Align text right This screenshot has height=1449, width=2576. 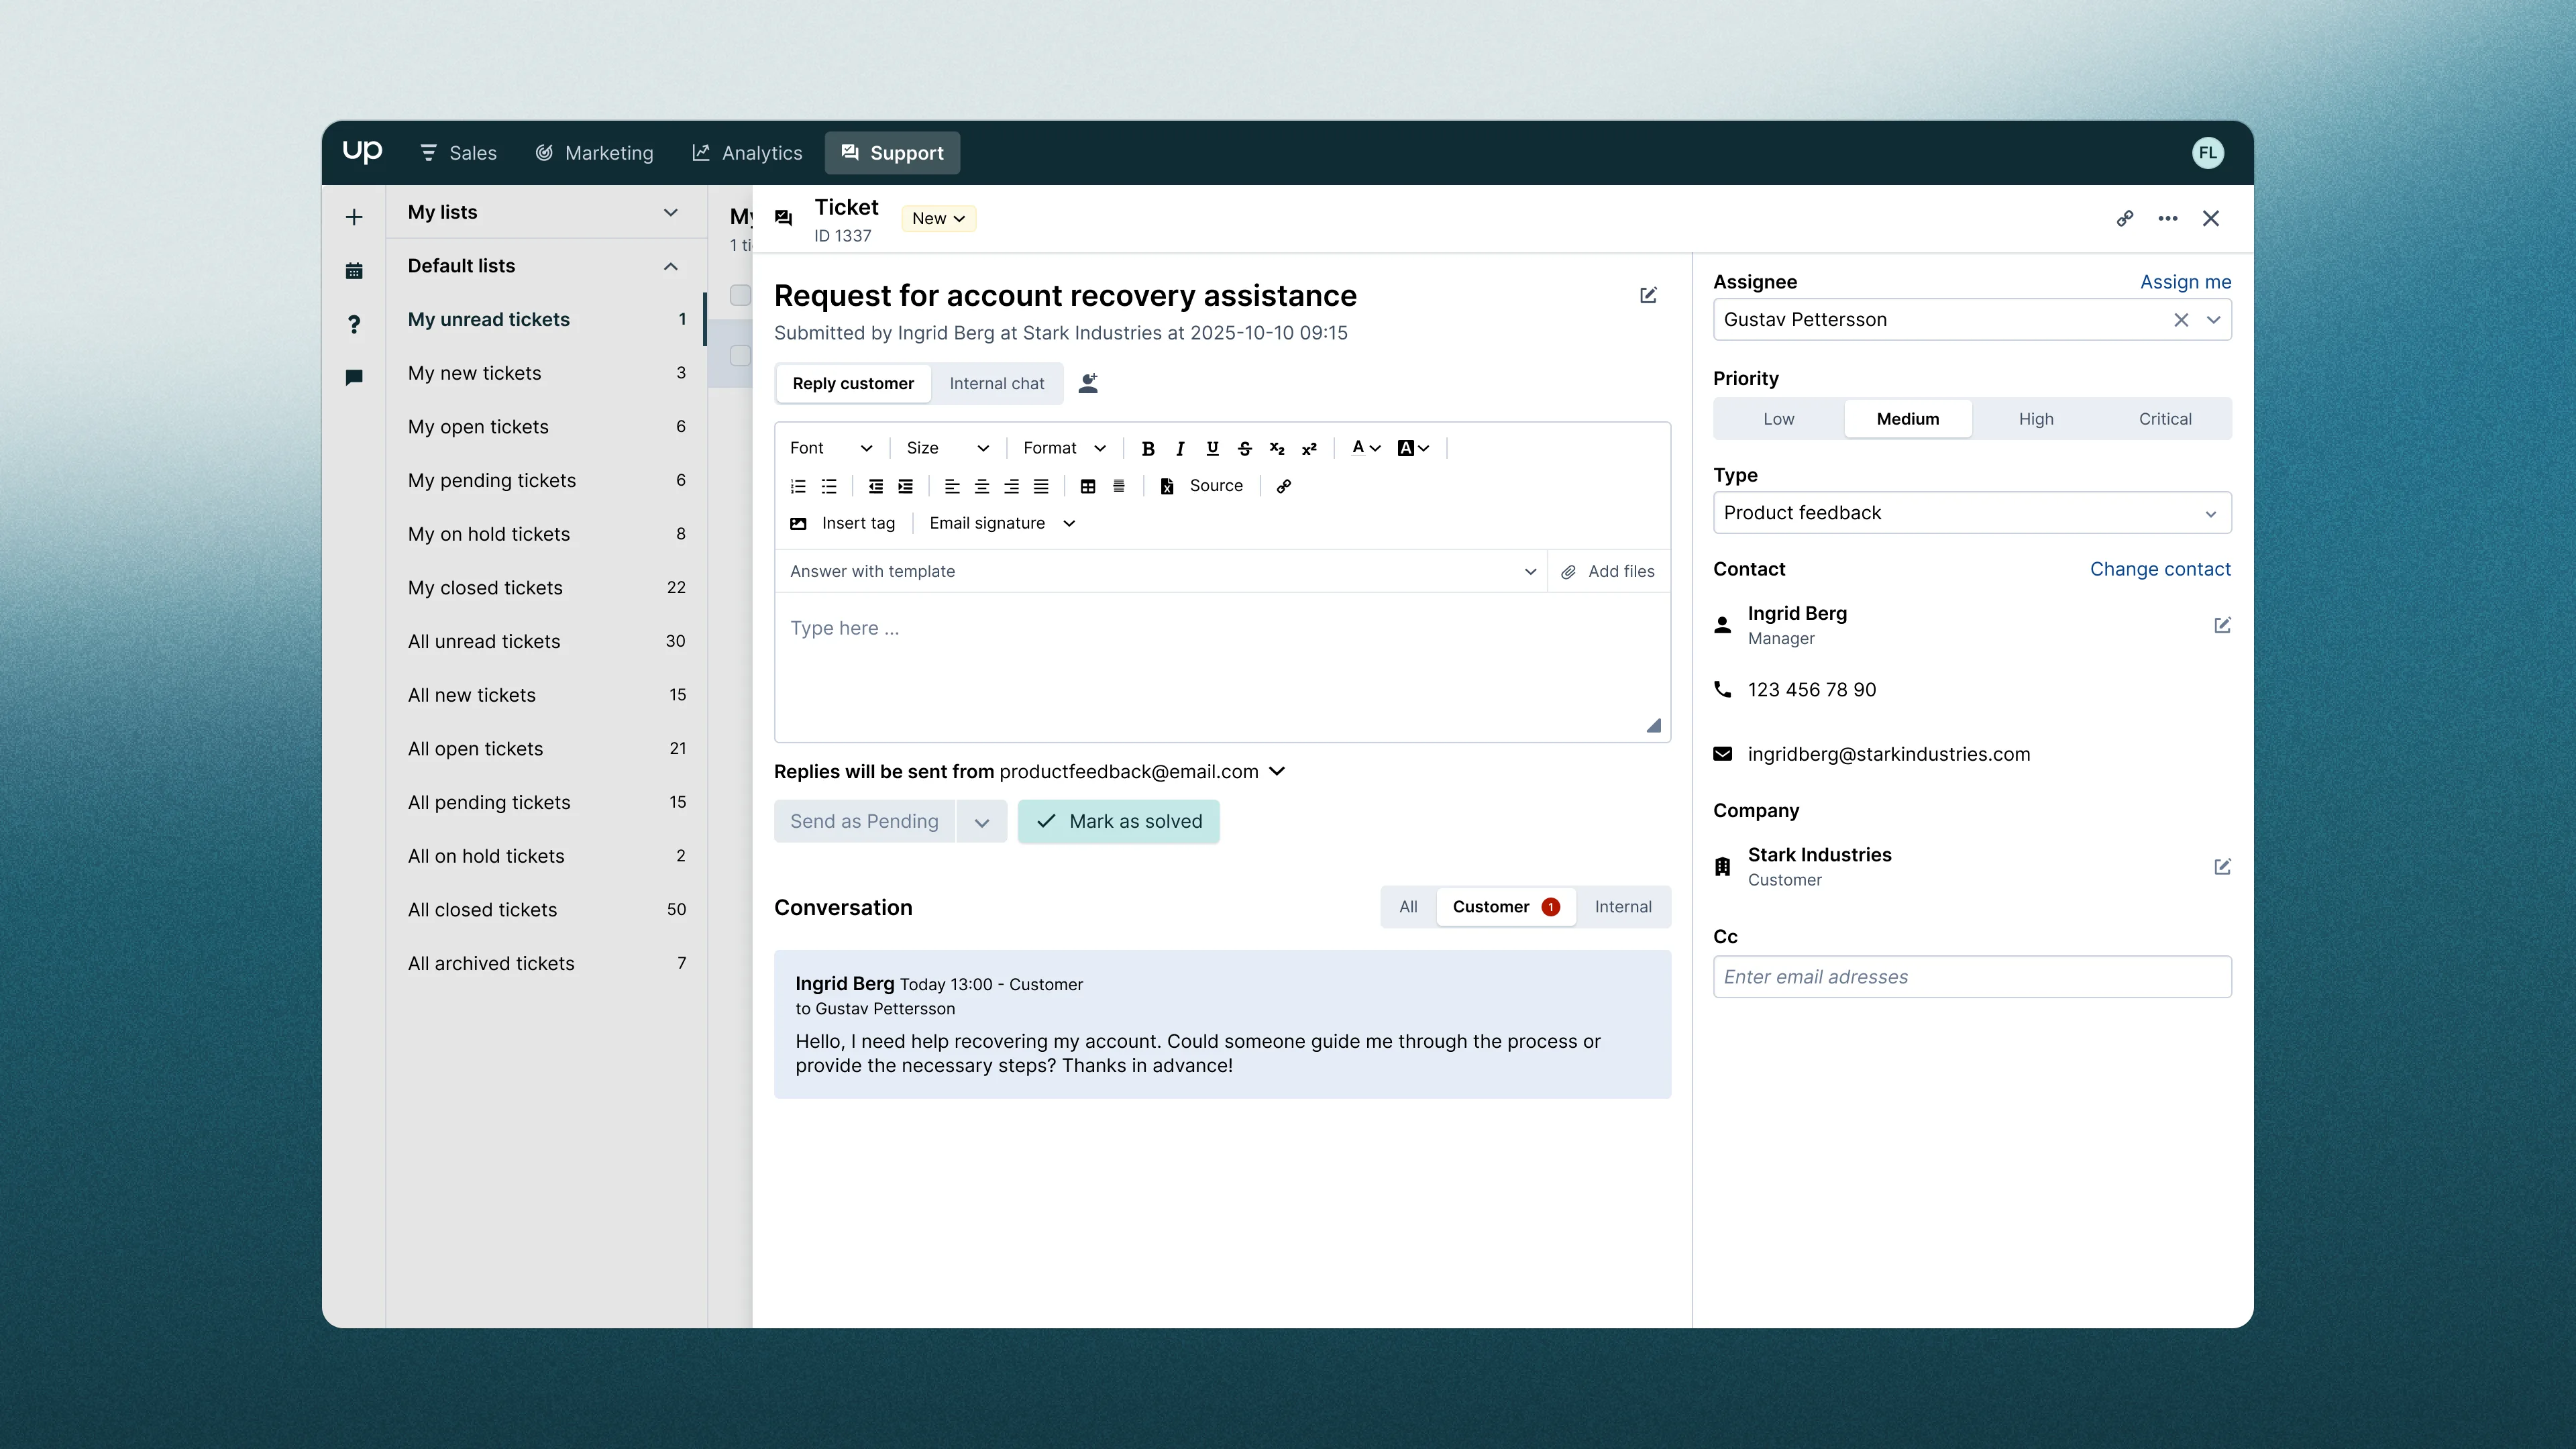1012,486
